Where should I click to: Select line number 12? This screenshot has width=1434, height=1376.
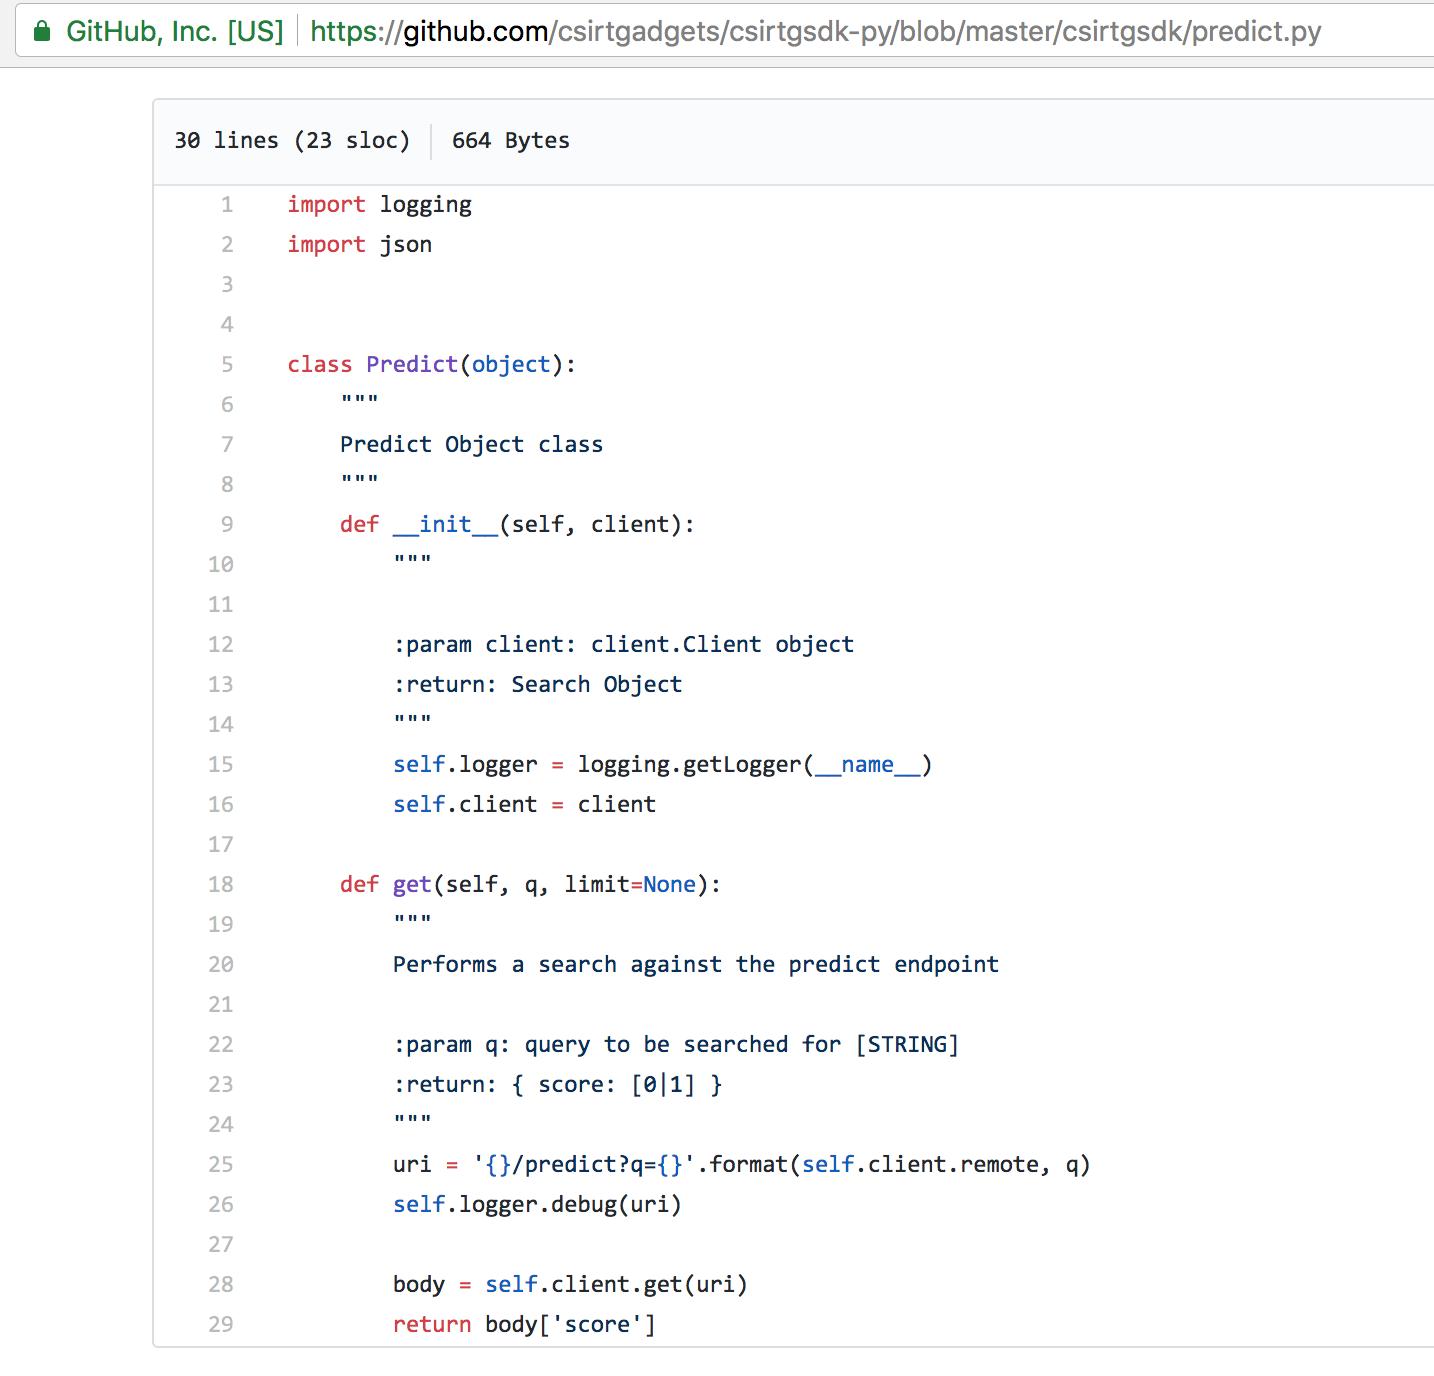click(x=221, y=645)
